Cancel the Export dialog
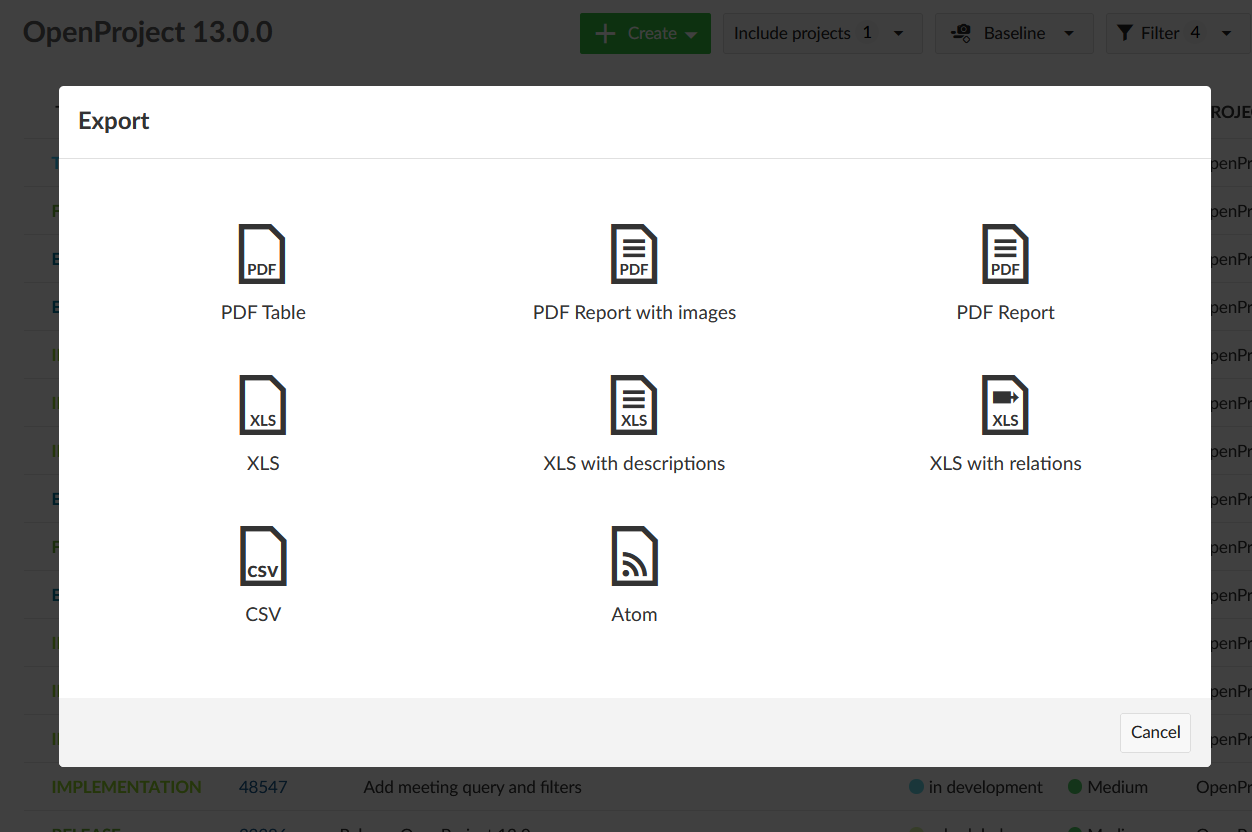 pos(1155,732)
